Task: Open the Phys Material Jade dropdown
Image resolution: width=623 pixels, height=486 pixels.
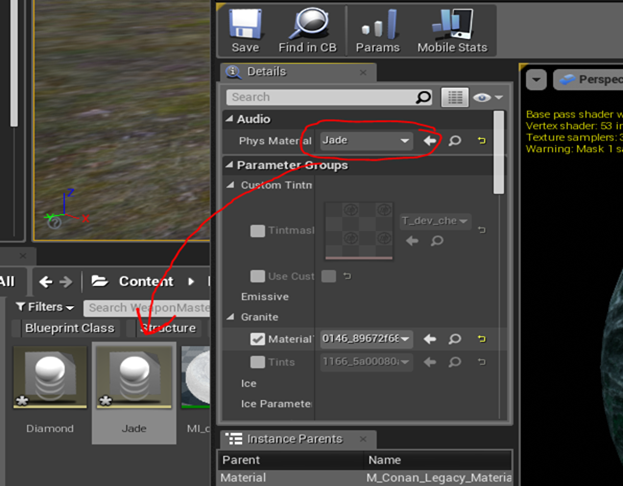Action: click(367, 141)
